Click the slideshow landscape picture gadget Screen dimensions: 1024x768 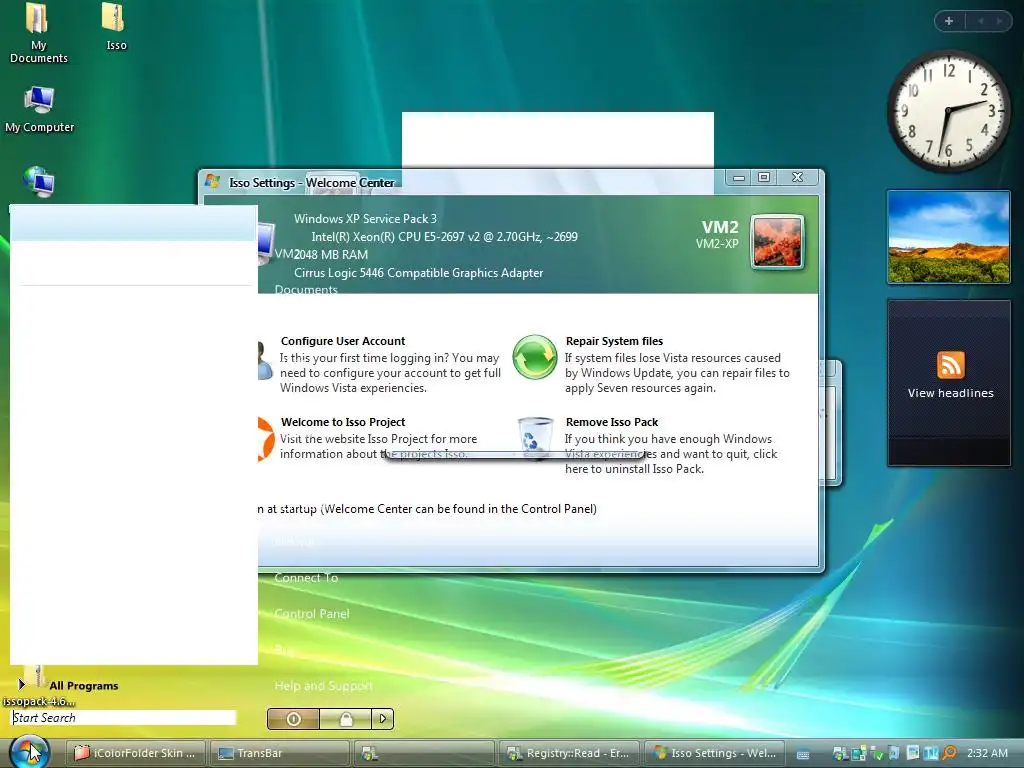pyautogui.click(x=948, y=237)
